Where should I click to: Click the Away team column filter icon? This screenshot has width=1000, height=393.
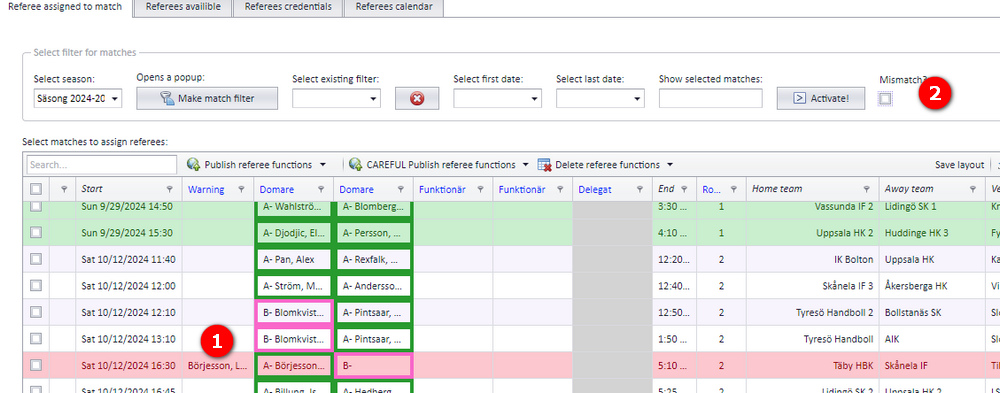[973, 189]
